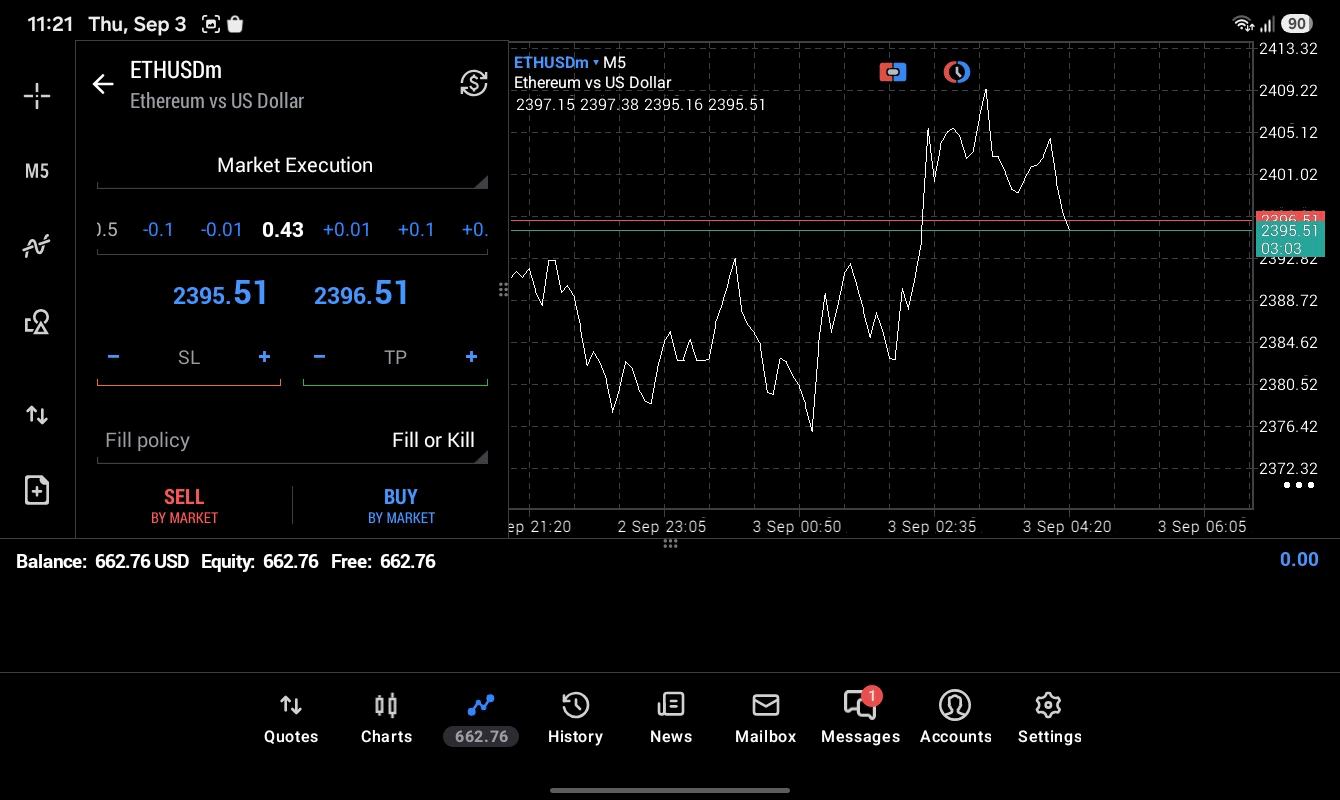
Task: Create new document icon in sidebar
Action: click(37, 490)
